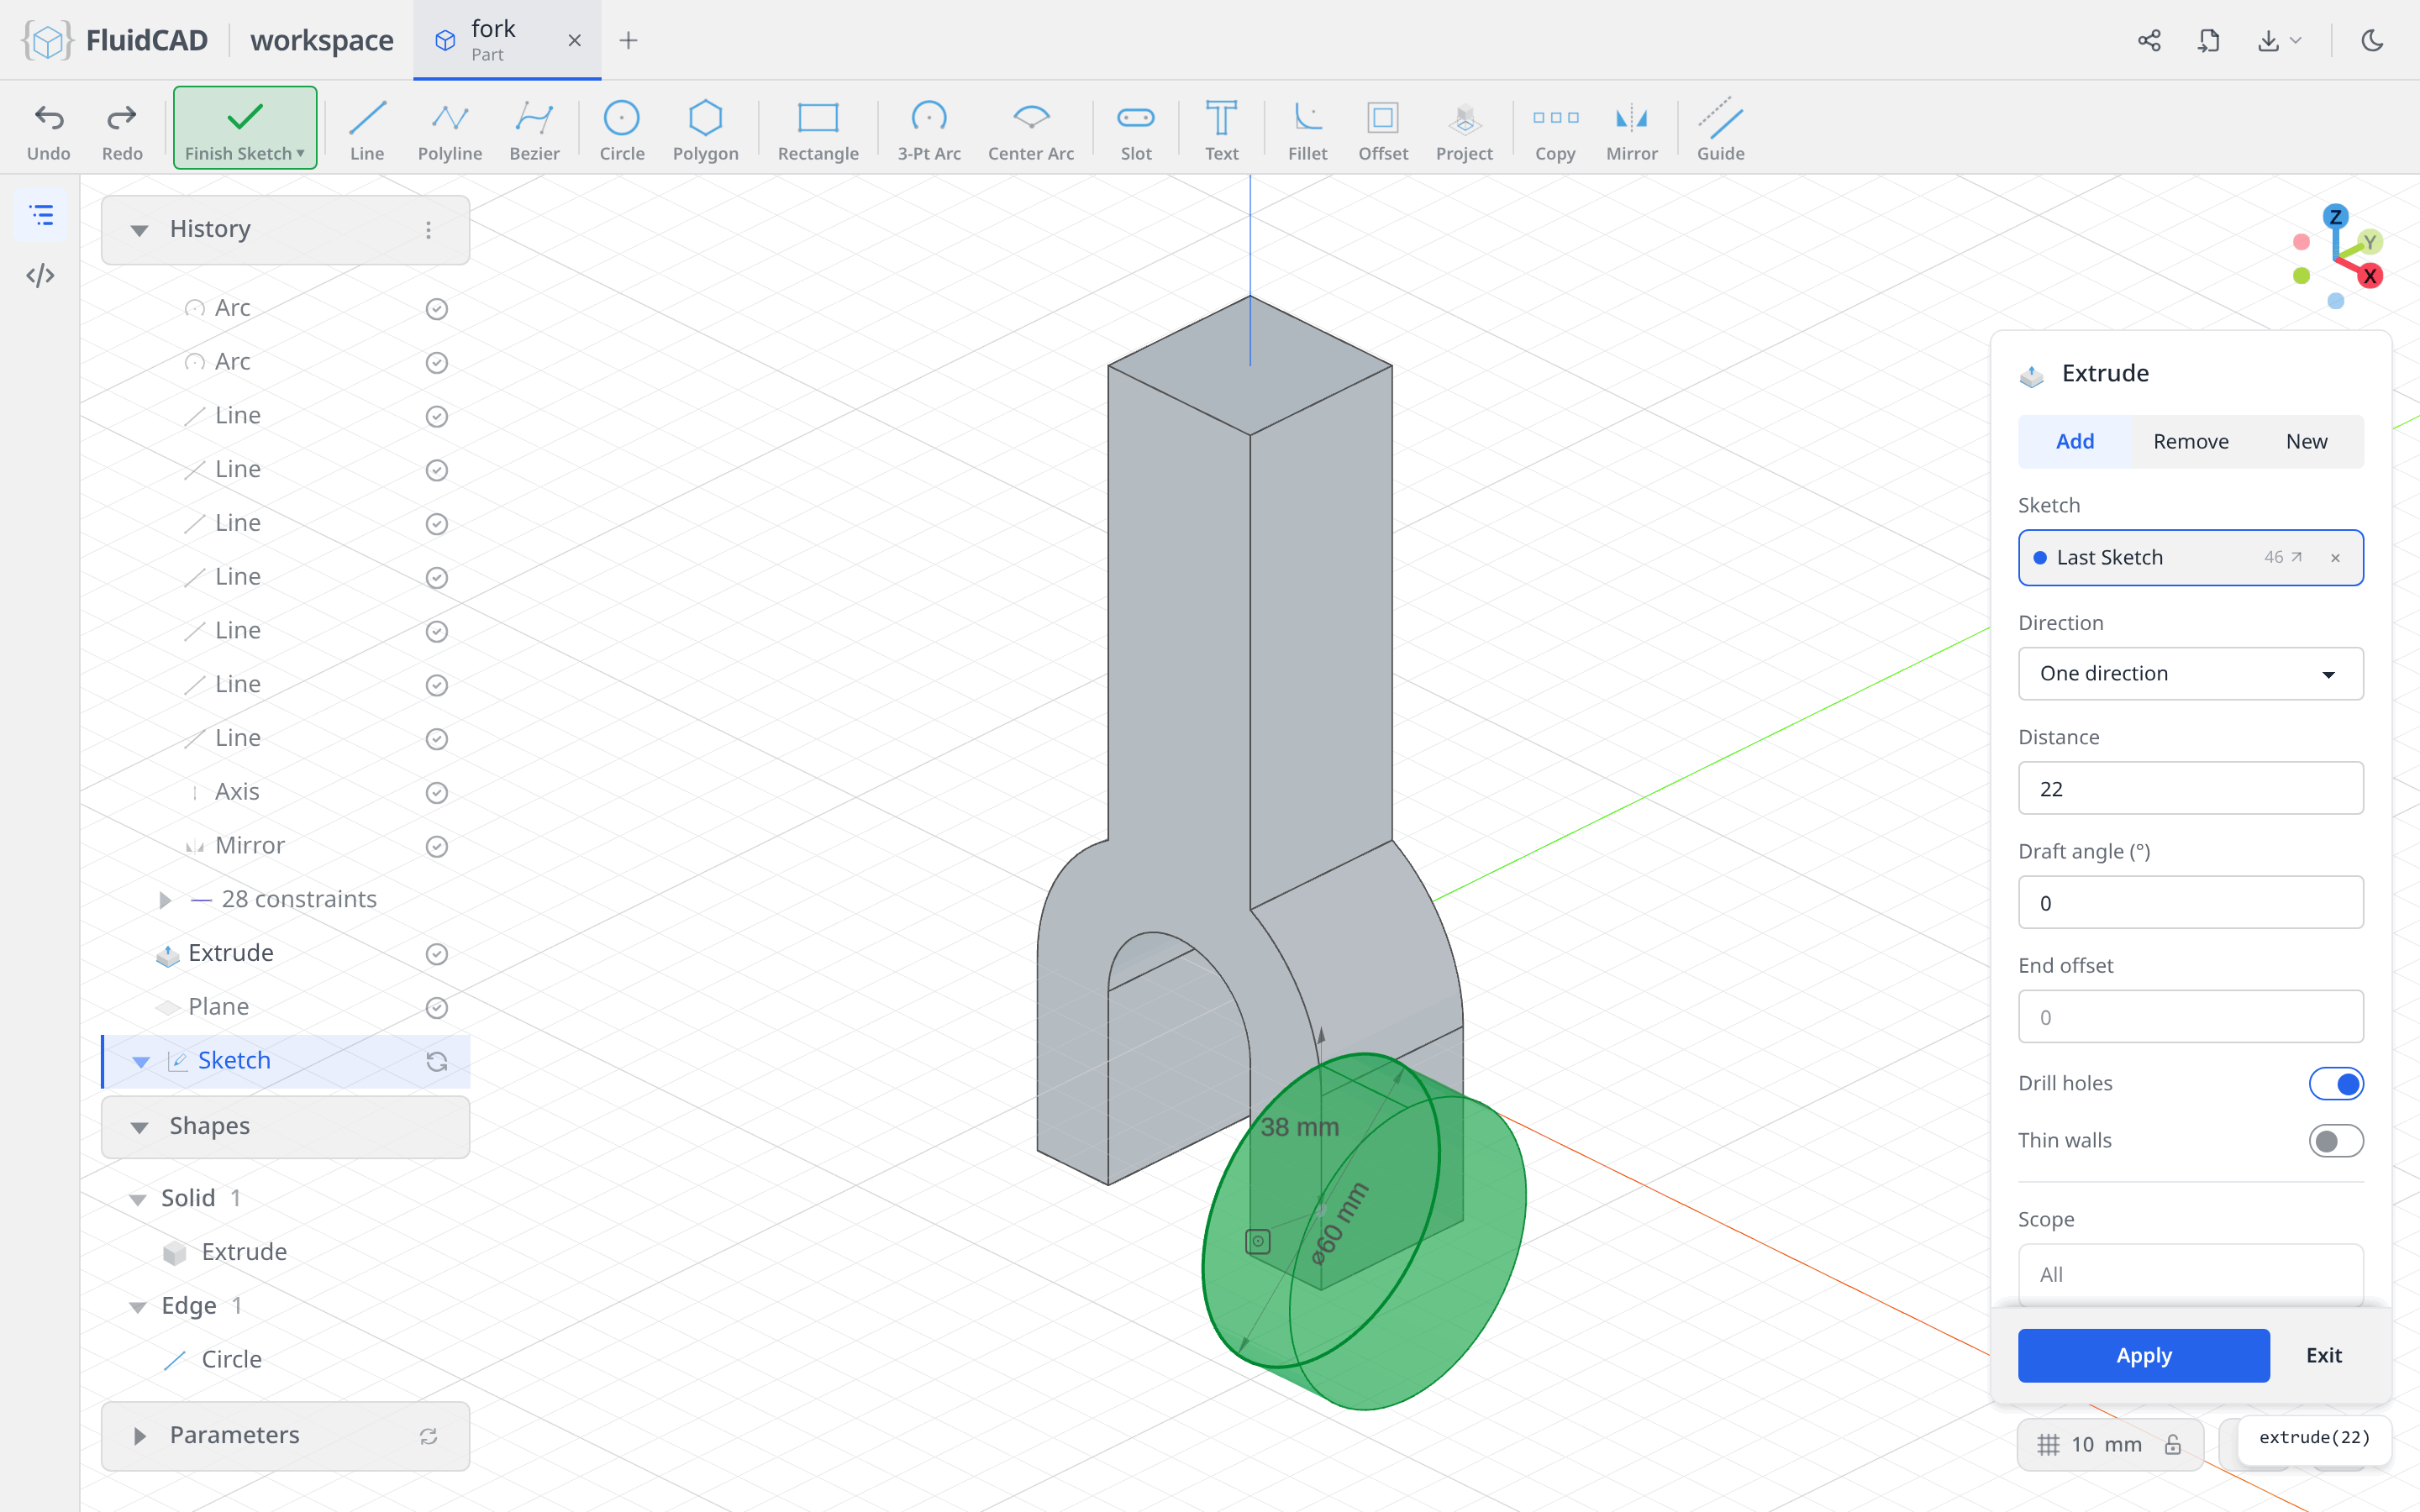Collapse the Shapes panel
Viewport: 2420px width, 1512px height.
pos(139,1127)
